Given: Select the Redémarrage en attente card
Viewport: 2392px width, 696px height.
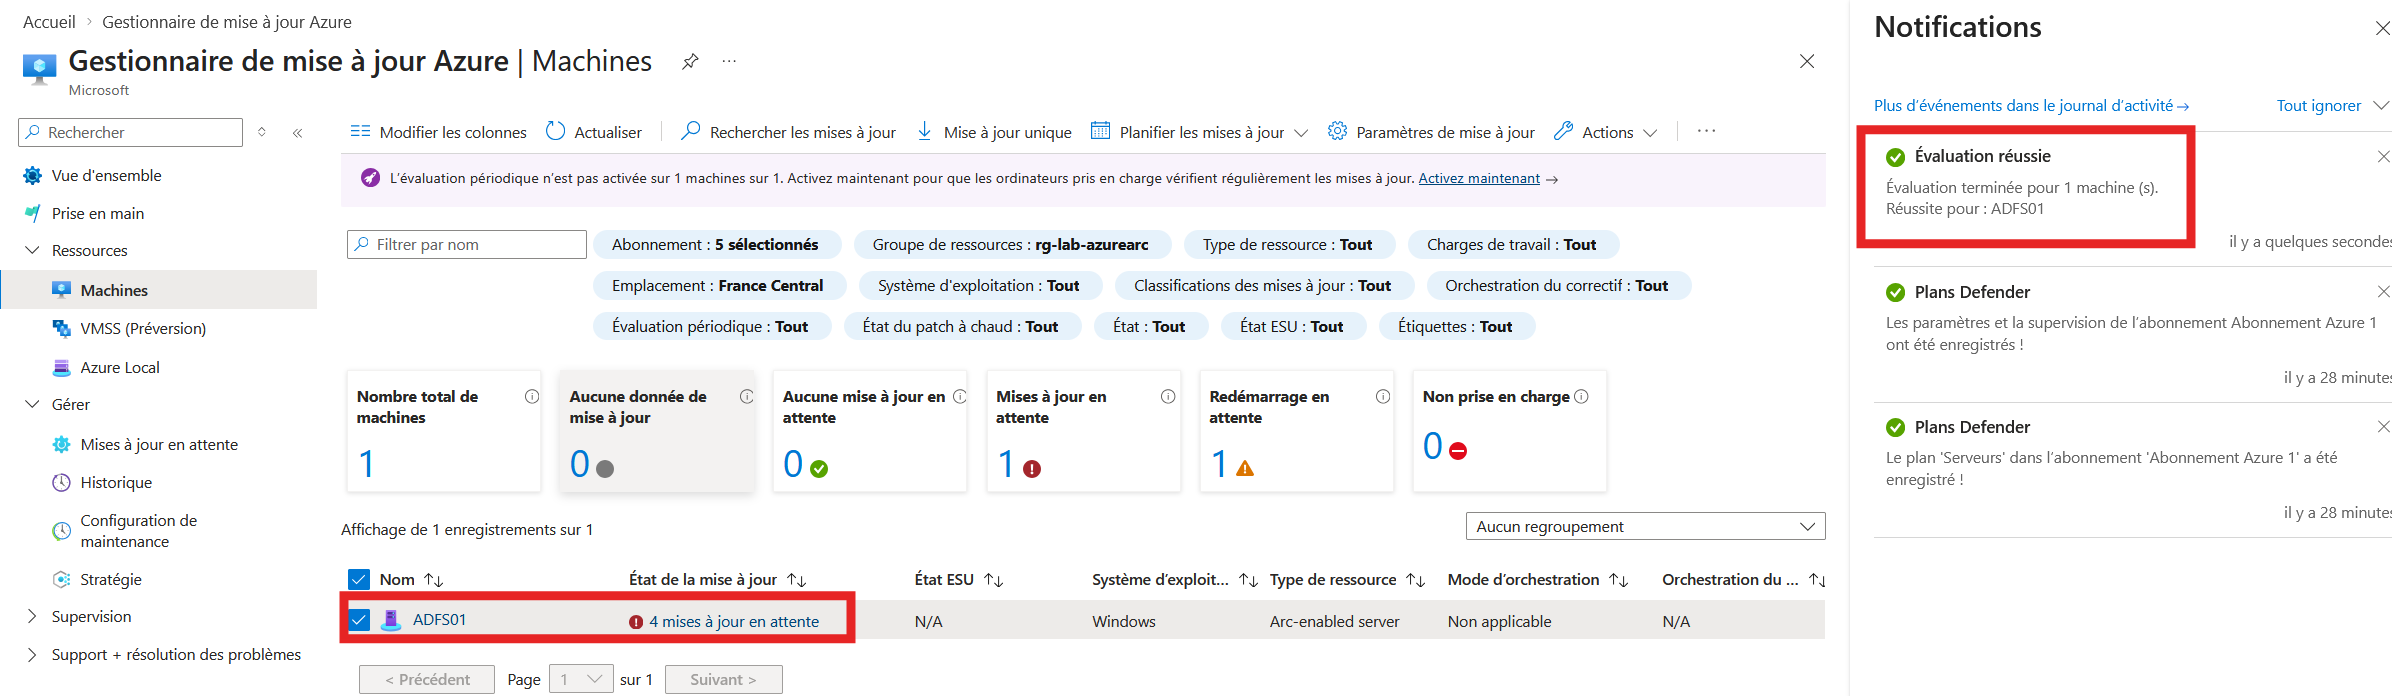Looking at the screenshot, I should click(1297, 431).
